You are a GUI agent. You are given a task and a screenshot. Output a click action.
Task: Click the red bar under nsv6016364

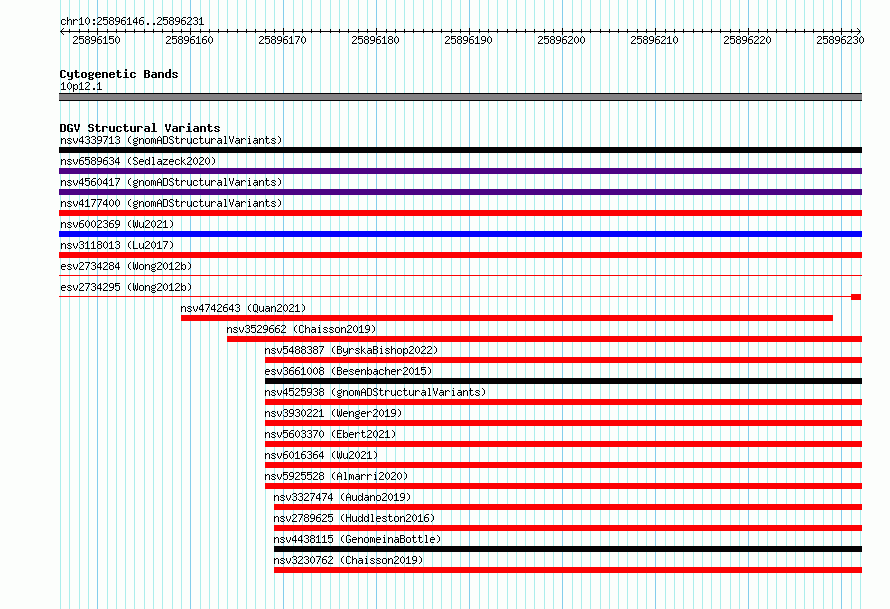564,465
